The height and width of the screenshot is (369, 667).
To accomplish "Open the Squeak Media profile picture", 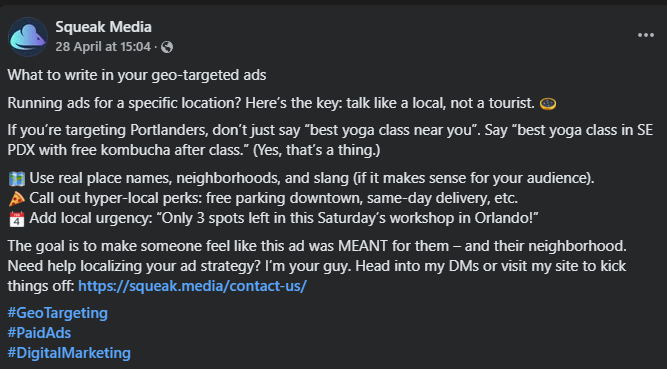I will point(28,37).
